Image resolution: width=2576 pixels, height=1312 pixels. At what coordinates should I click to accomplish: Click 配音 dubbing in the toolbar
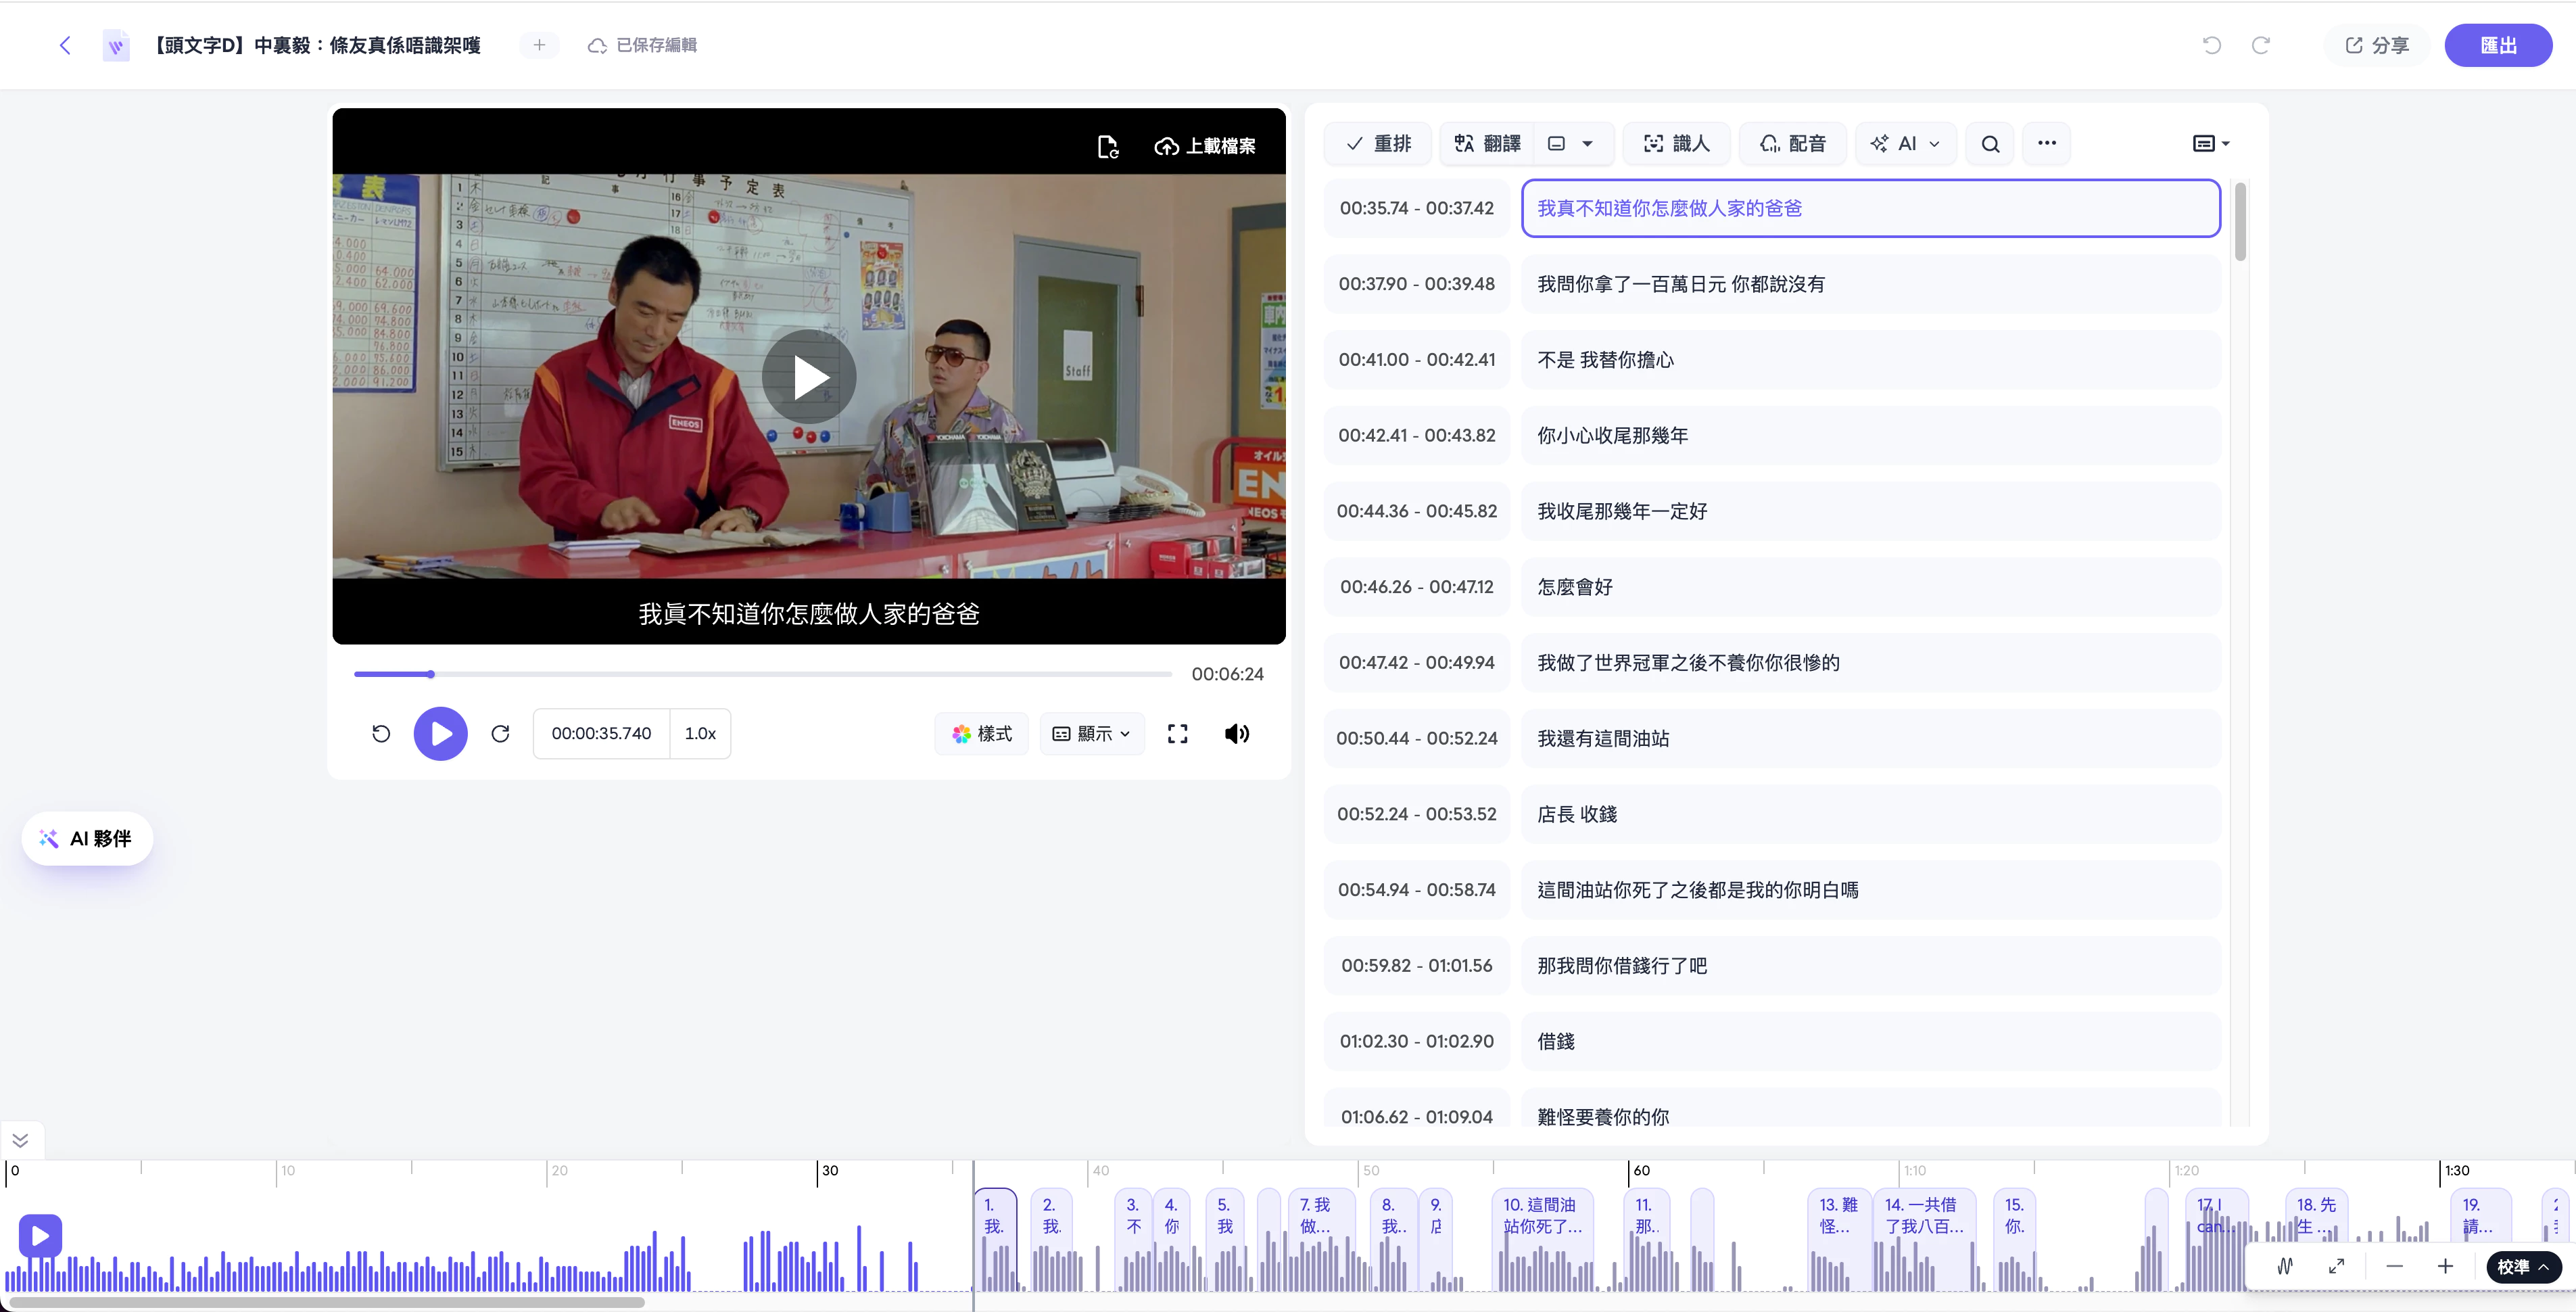click(1793, 144)
